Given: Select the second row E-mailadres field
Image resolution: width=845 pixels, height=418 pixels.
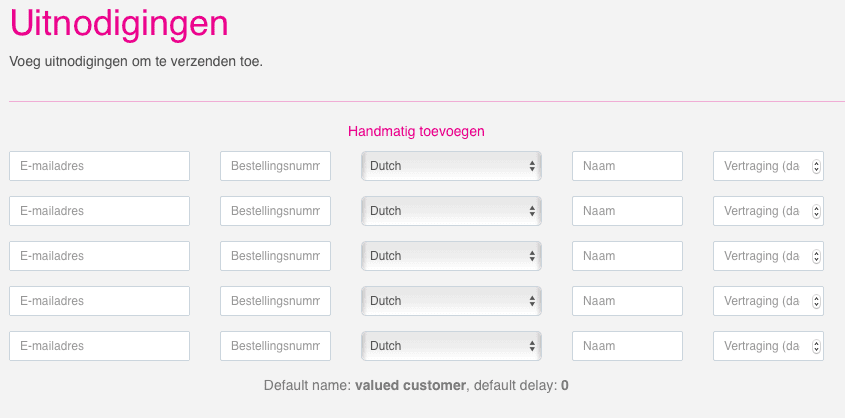Looking at the screenshot, I should tap(99, 211).
